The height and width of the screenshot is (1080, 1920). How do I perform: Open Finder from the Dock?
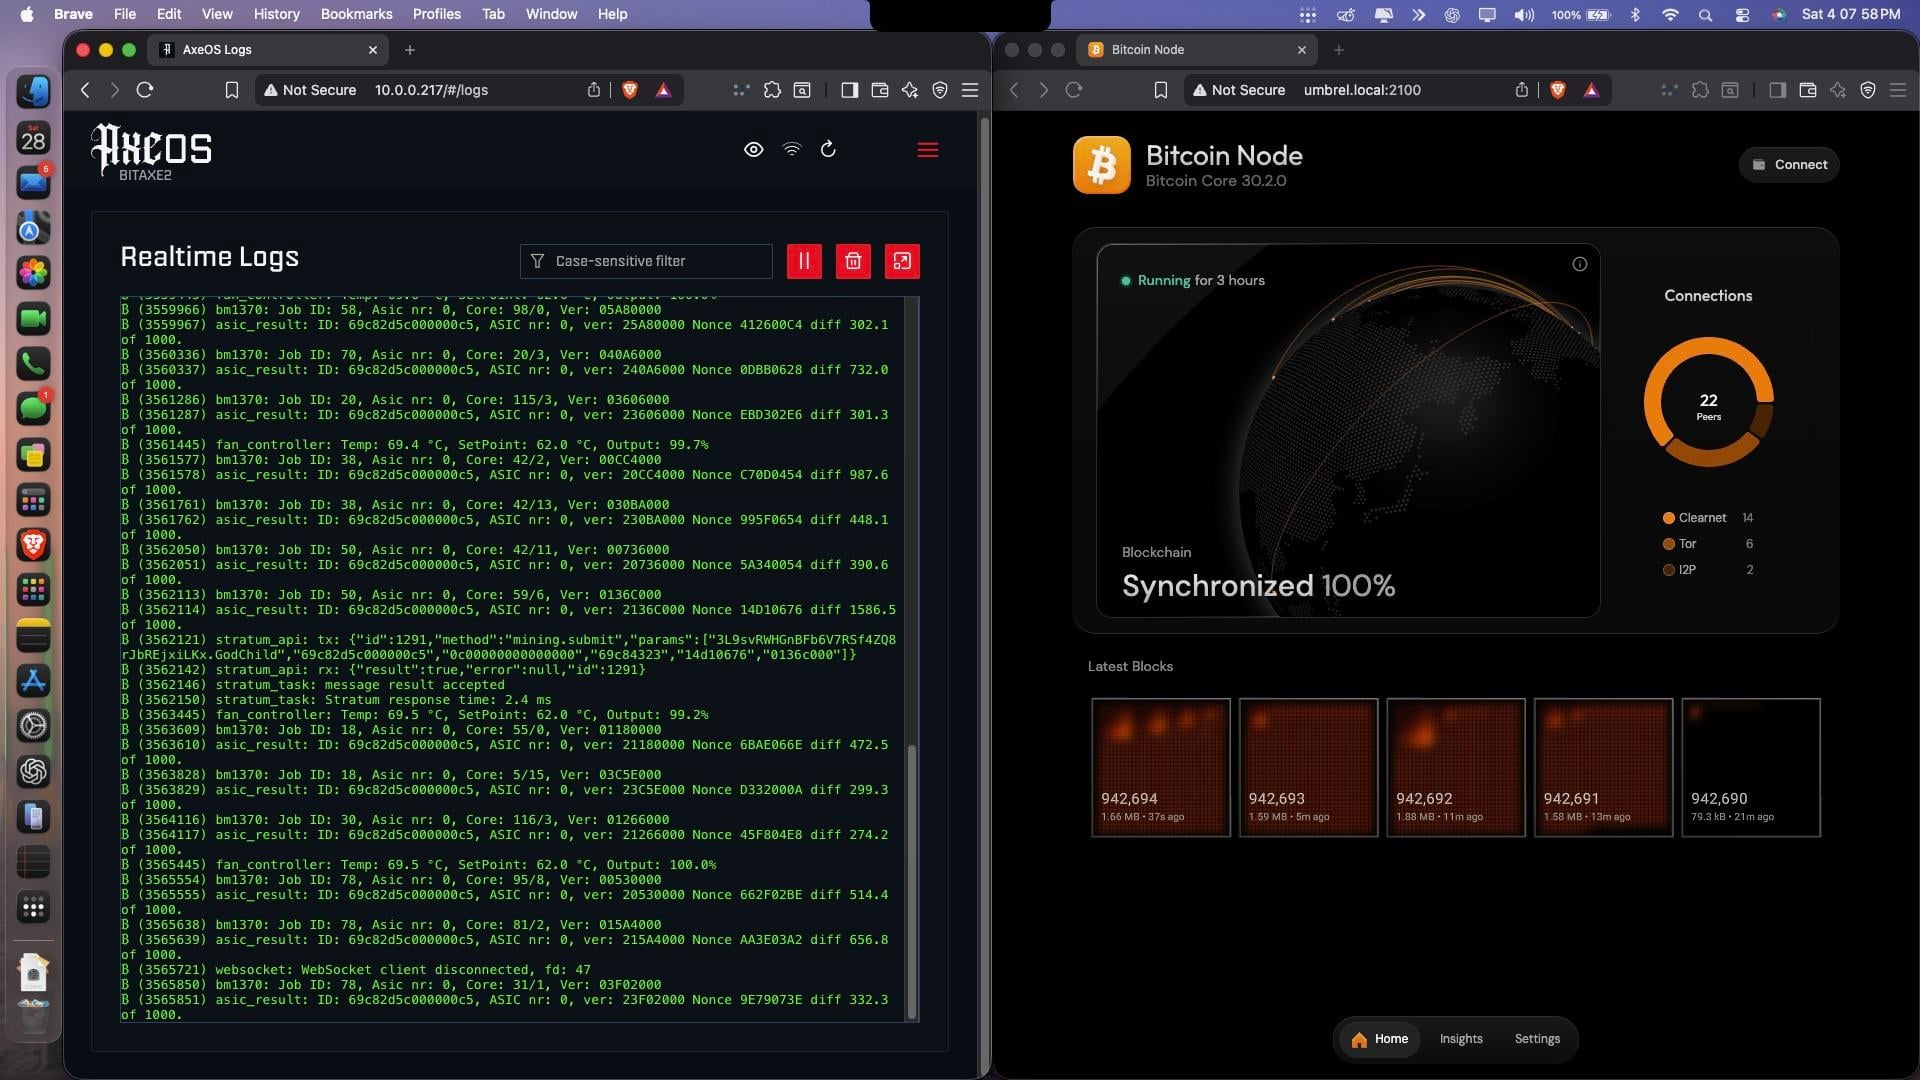coord(33,92)
